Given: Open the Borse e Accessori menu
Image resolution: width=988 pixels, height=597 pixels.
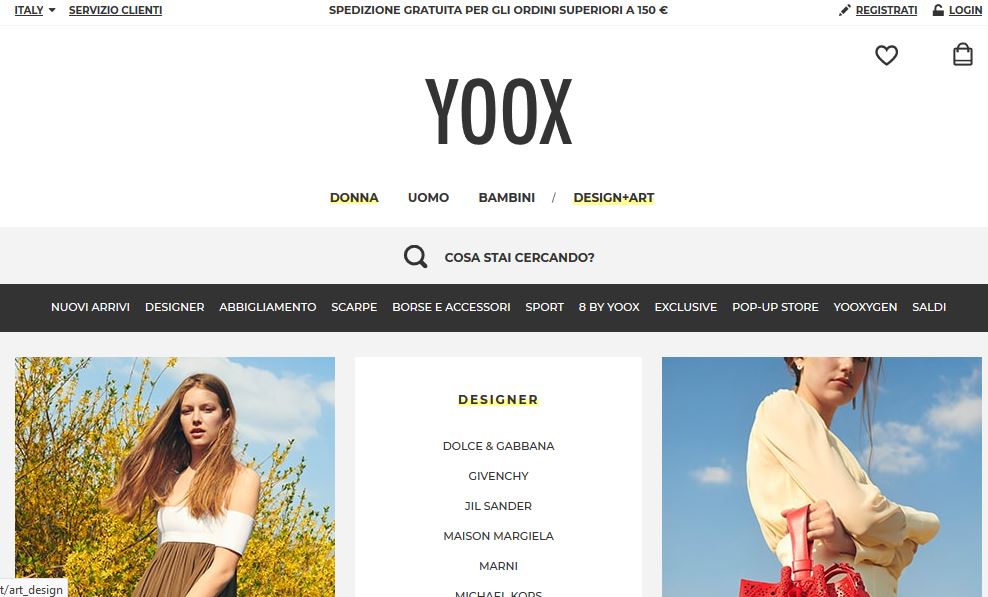Looking at the screenshot, I should (451, 307).
